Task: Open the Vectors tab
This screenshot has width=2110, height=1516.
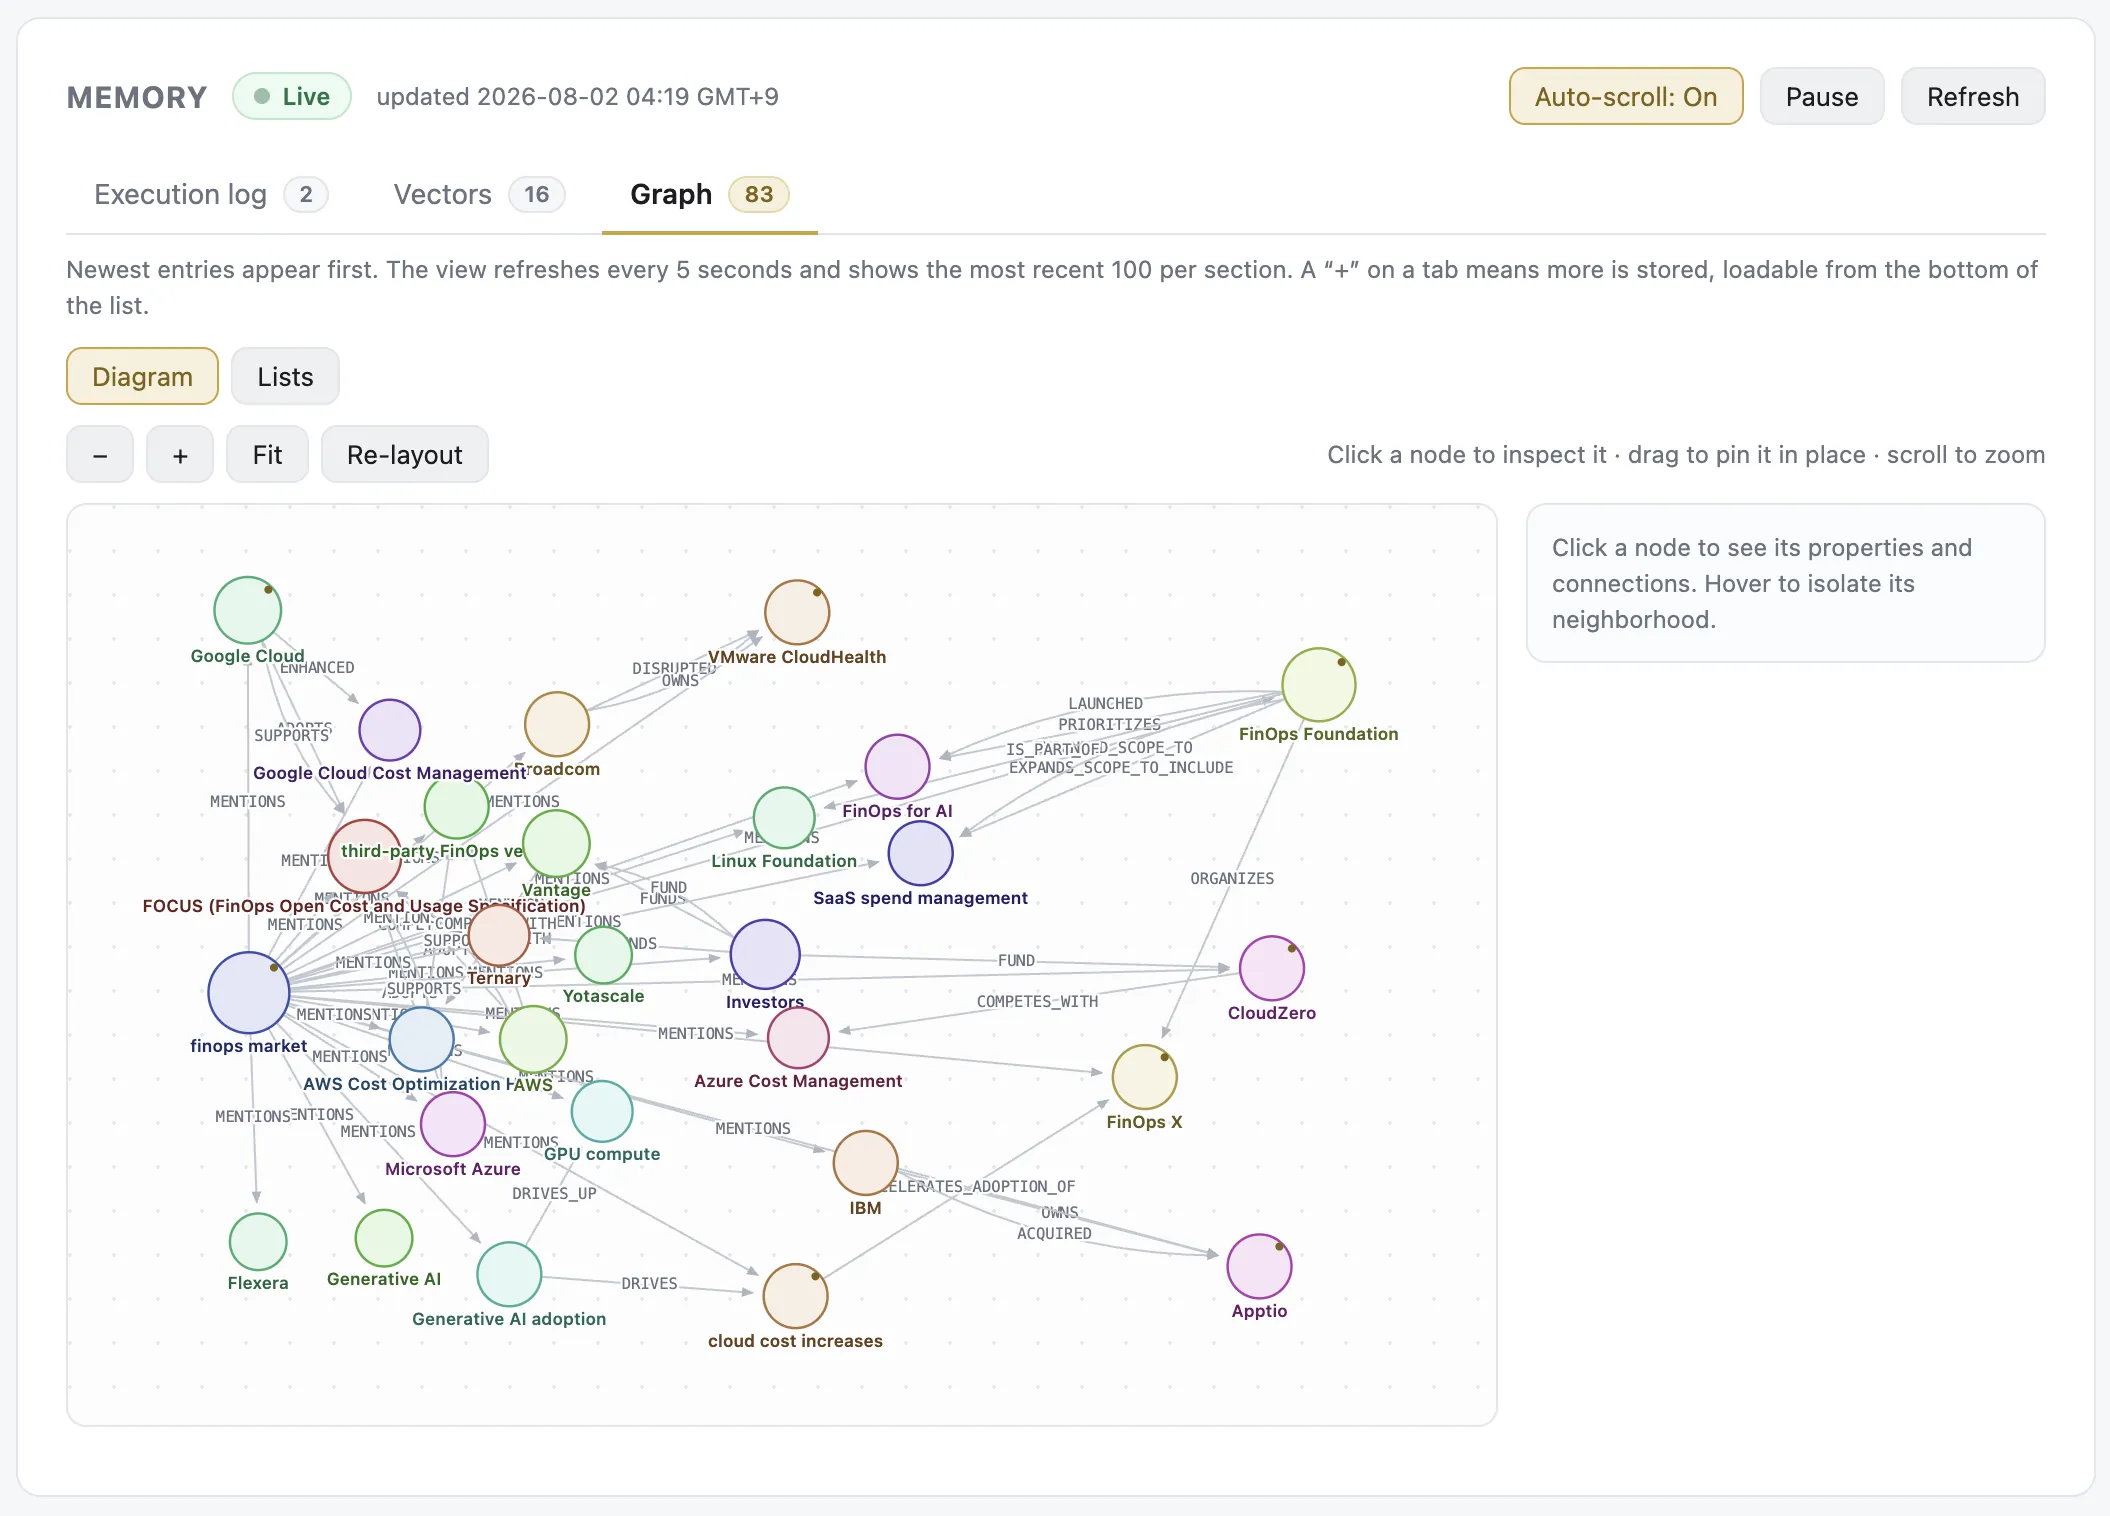Action: coord(479,194)
